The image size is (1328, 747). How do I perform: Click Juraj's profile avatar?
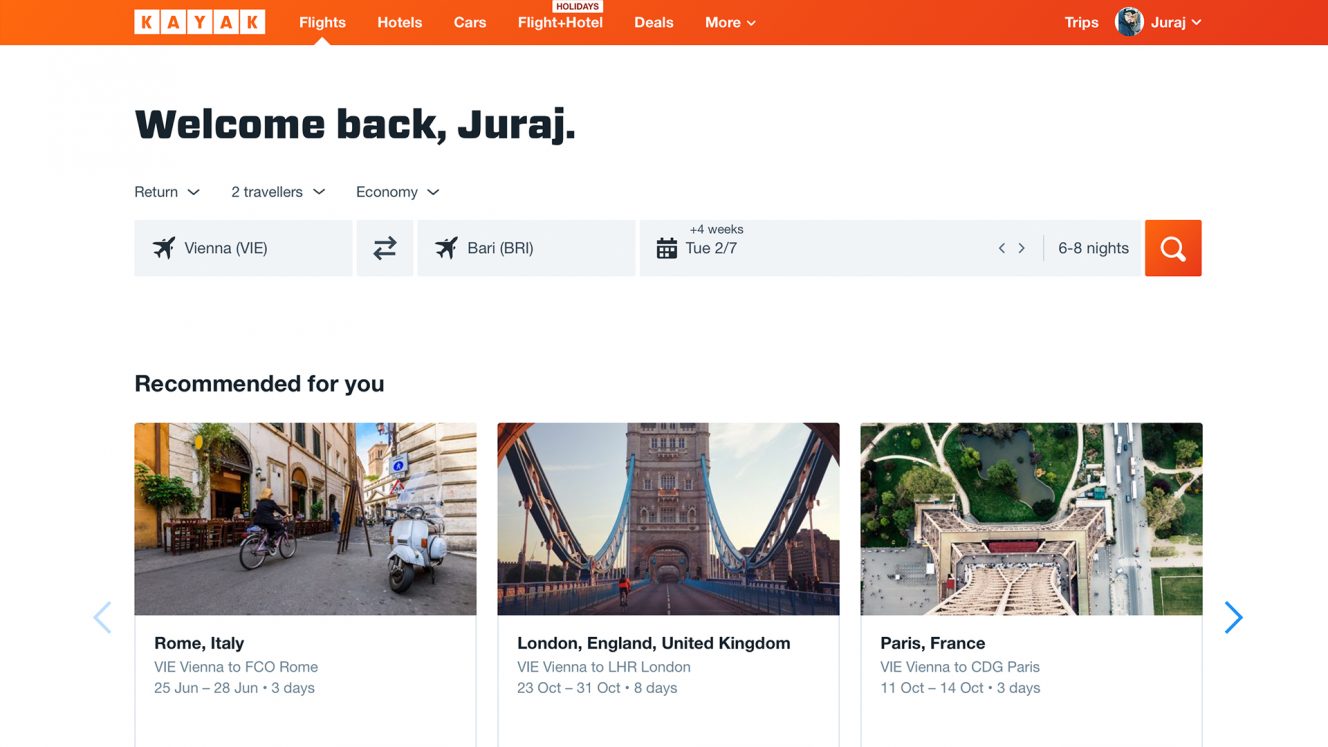click(x=1129, y=22)
